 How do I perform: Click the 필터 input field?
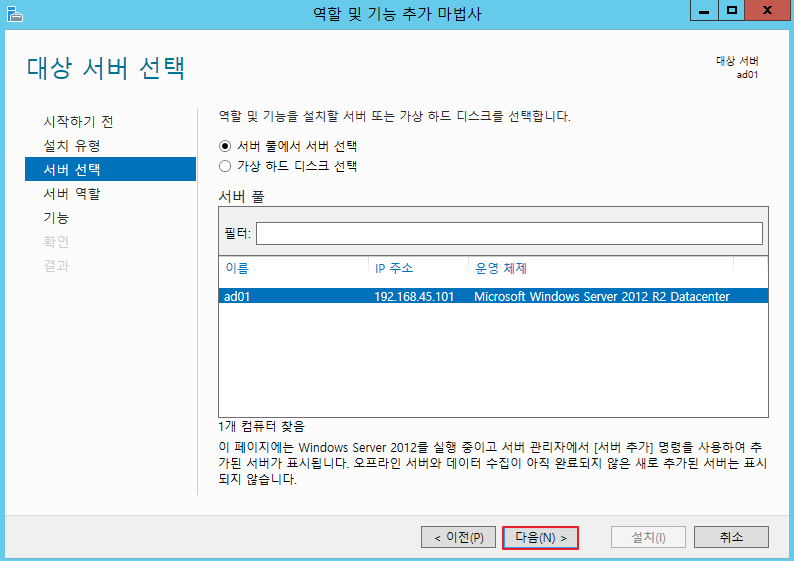tap(509, 233)
